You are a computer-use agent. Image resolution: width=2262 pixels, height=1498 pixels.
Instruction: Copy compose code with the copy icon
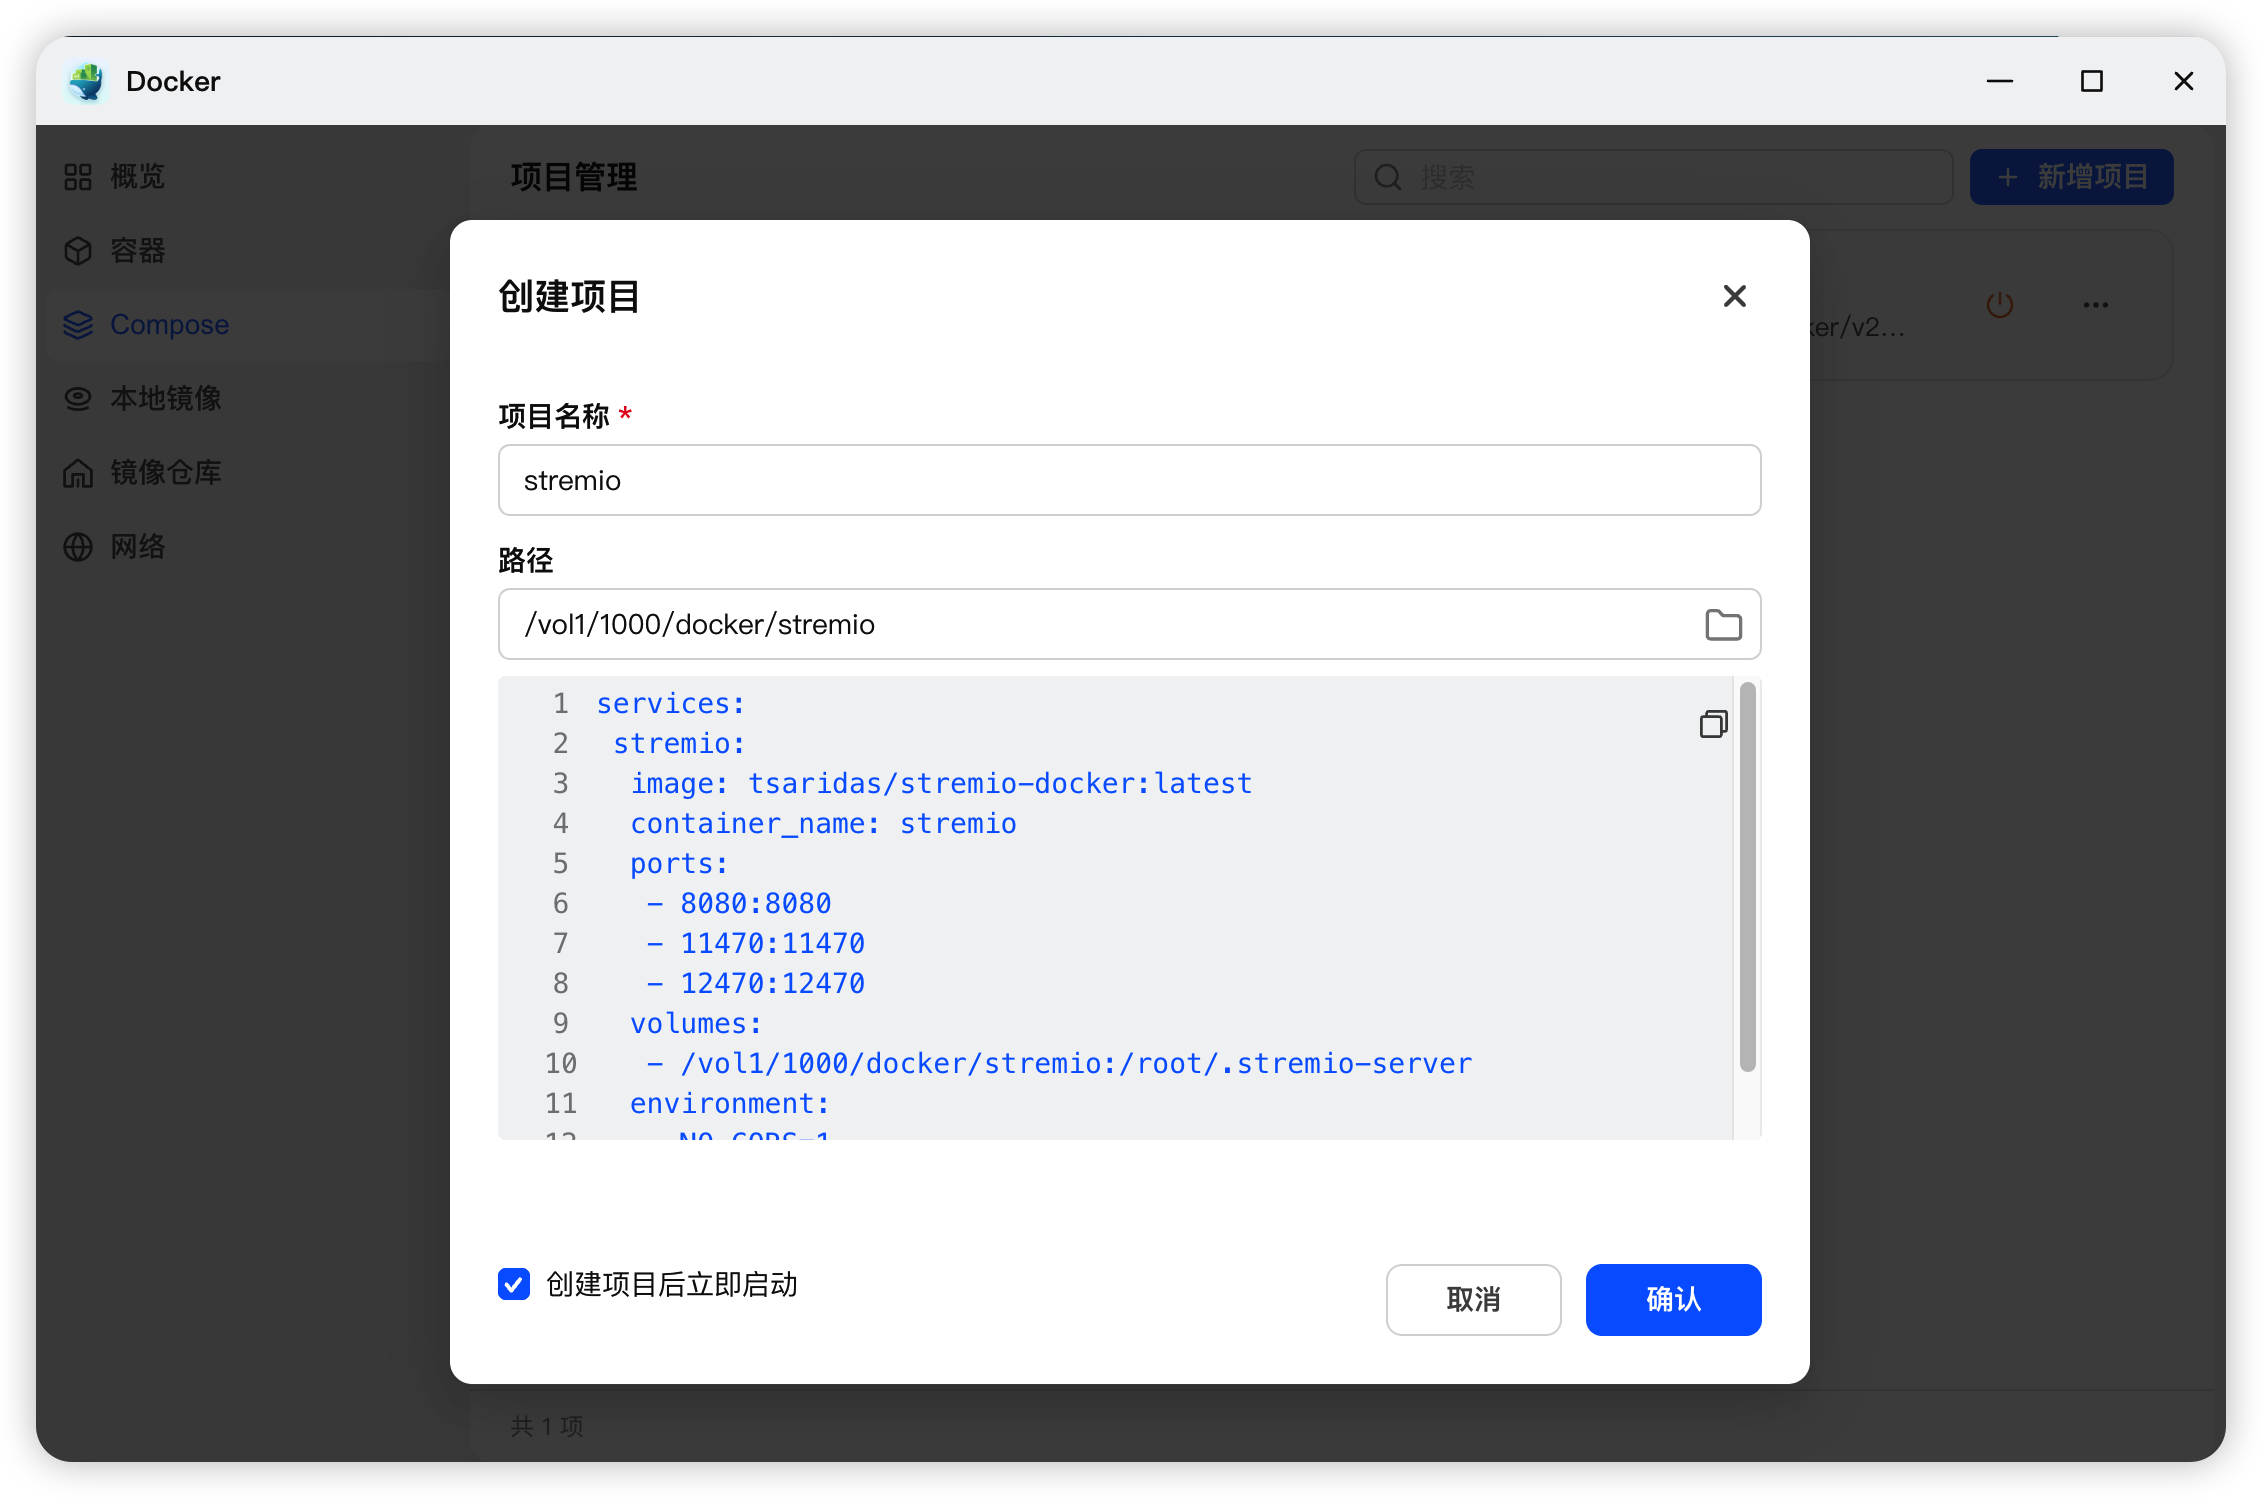(1713, 724)
